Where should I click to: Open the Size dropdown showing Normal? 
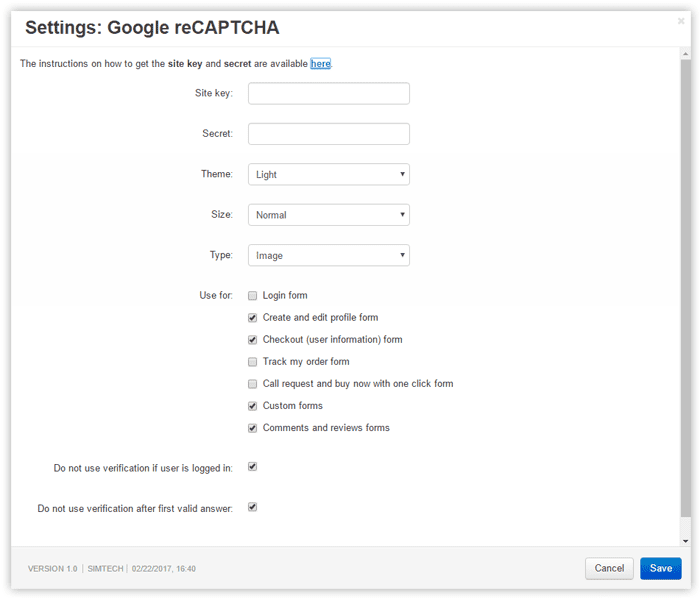coord(329,215)
